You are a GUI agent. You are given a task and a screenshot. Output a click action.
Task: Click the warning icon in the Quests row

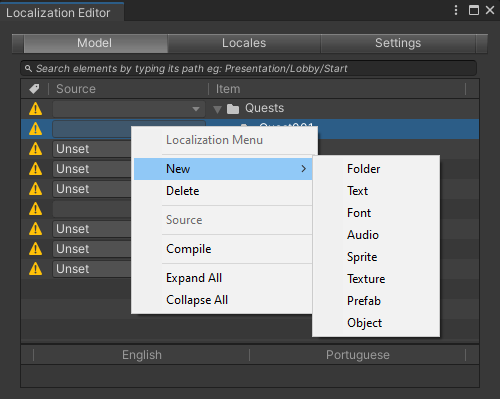pos(35,109)
